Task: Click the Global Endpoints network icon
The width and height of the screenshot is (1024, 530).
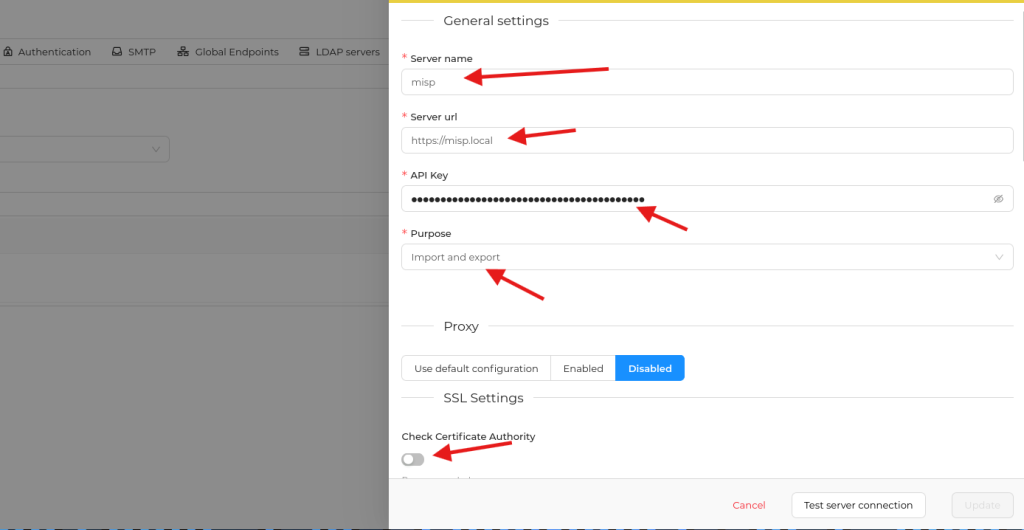Action: (183, 52)
